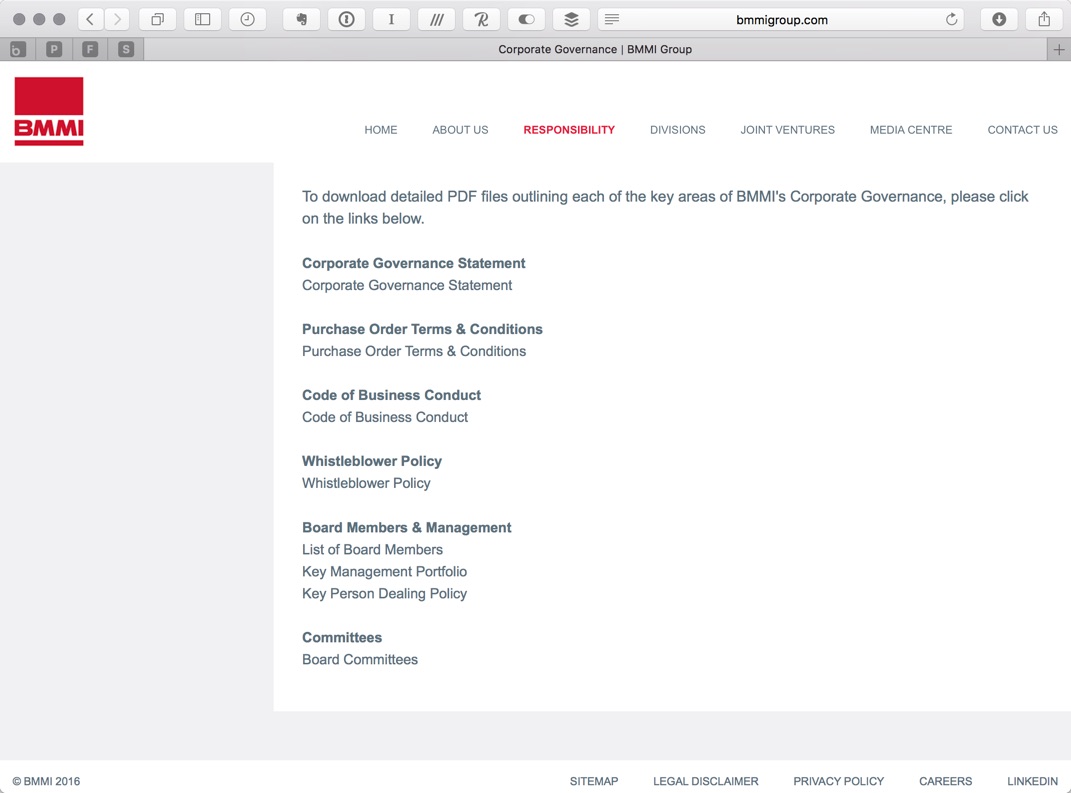This screenshot has height=793, width=1071.
Task: Open the 1Password extension
Action: click(346, 19)
